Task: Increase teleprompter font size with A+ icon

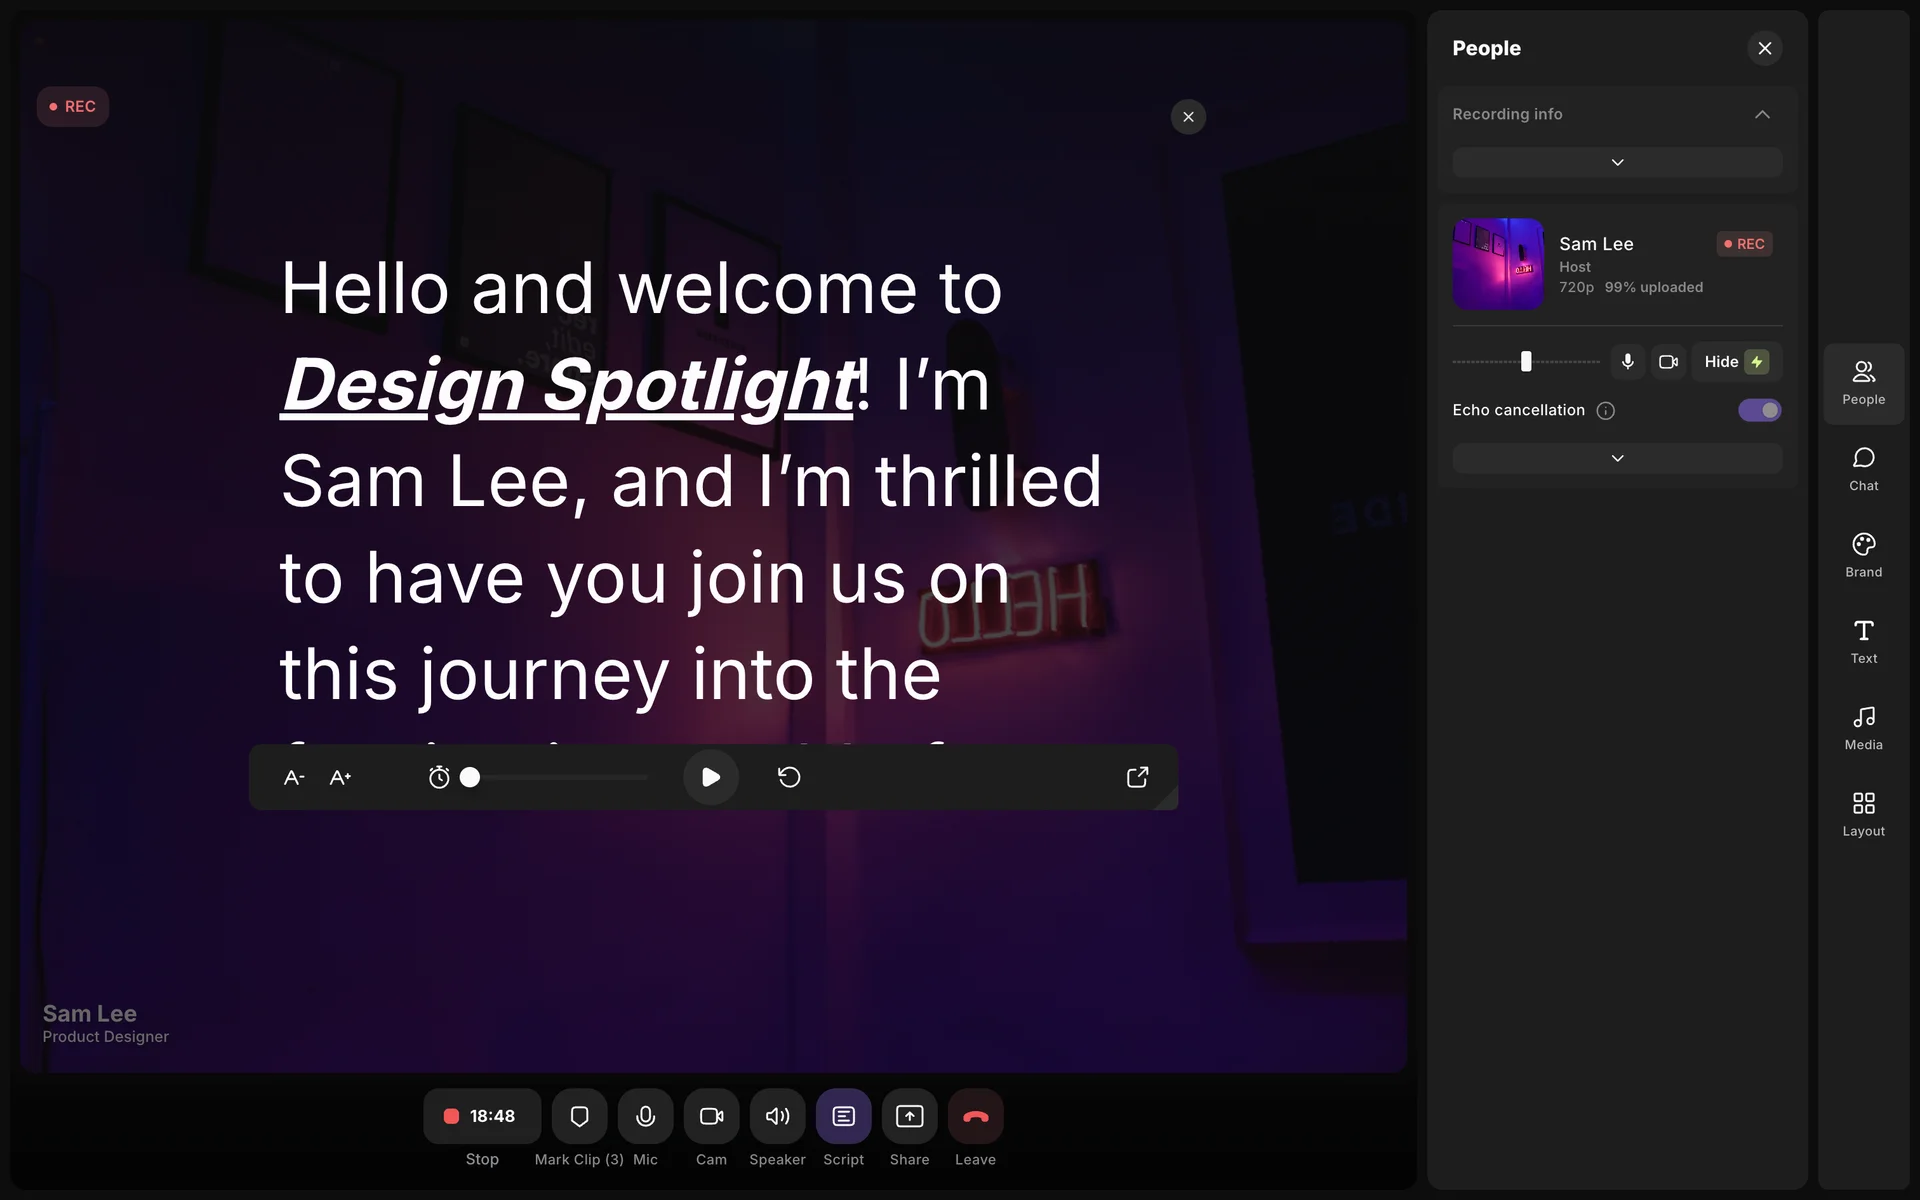Action: click(x=340, y=777)
